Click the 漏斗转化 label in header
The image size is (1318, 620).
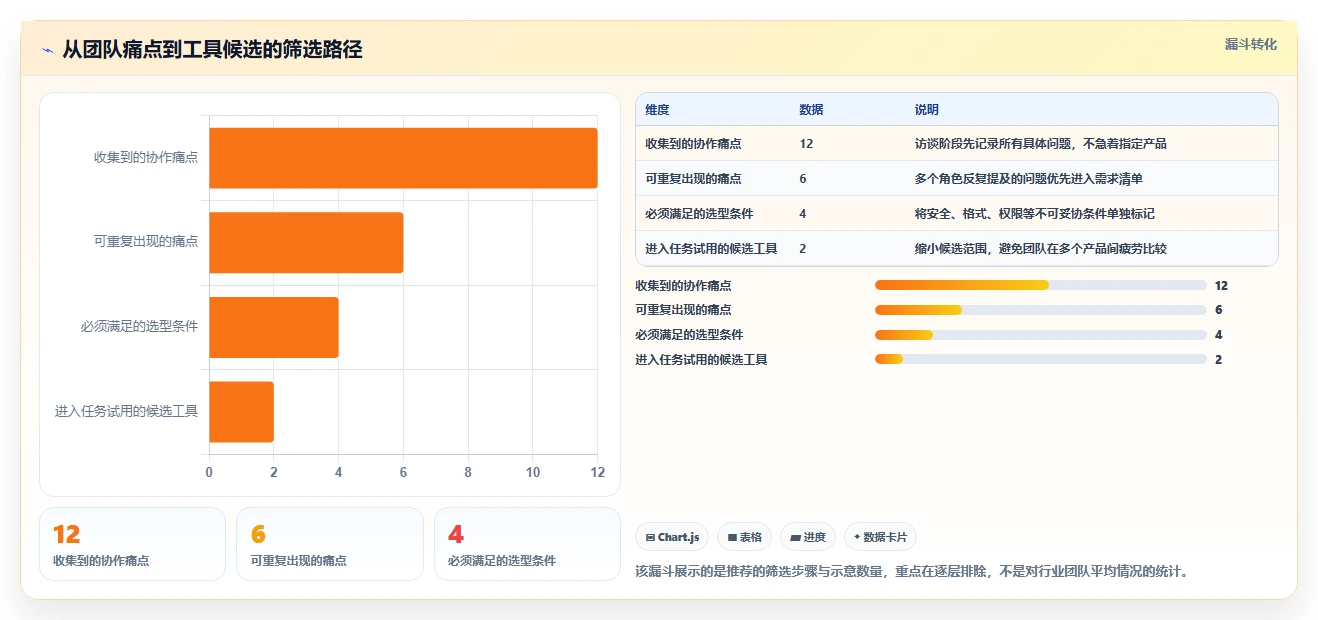(1251, 44)
